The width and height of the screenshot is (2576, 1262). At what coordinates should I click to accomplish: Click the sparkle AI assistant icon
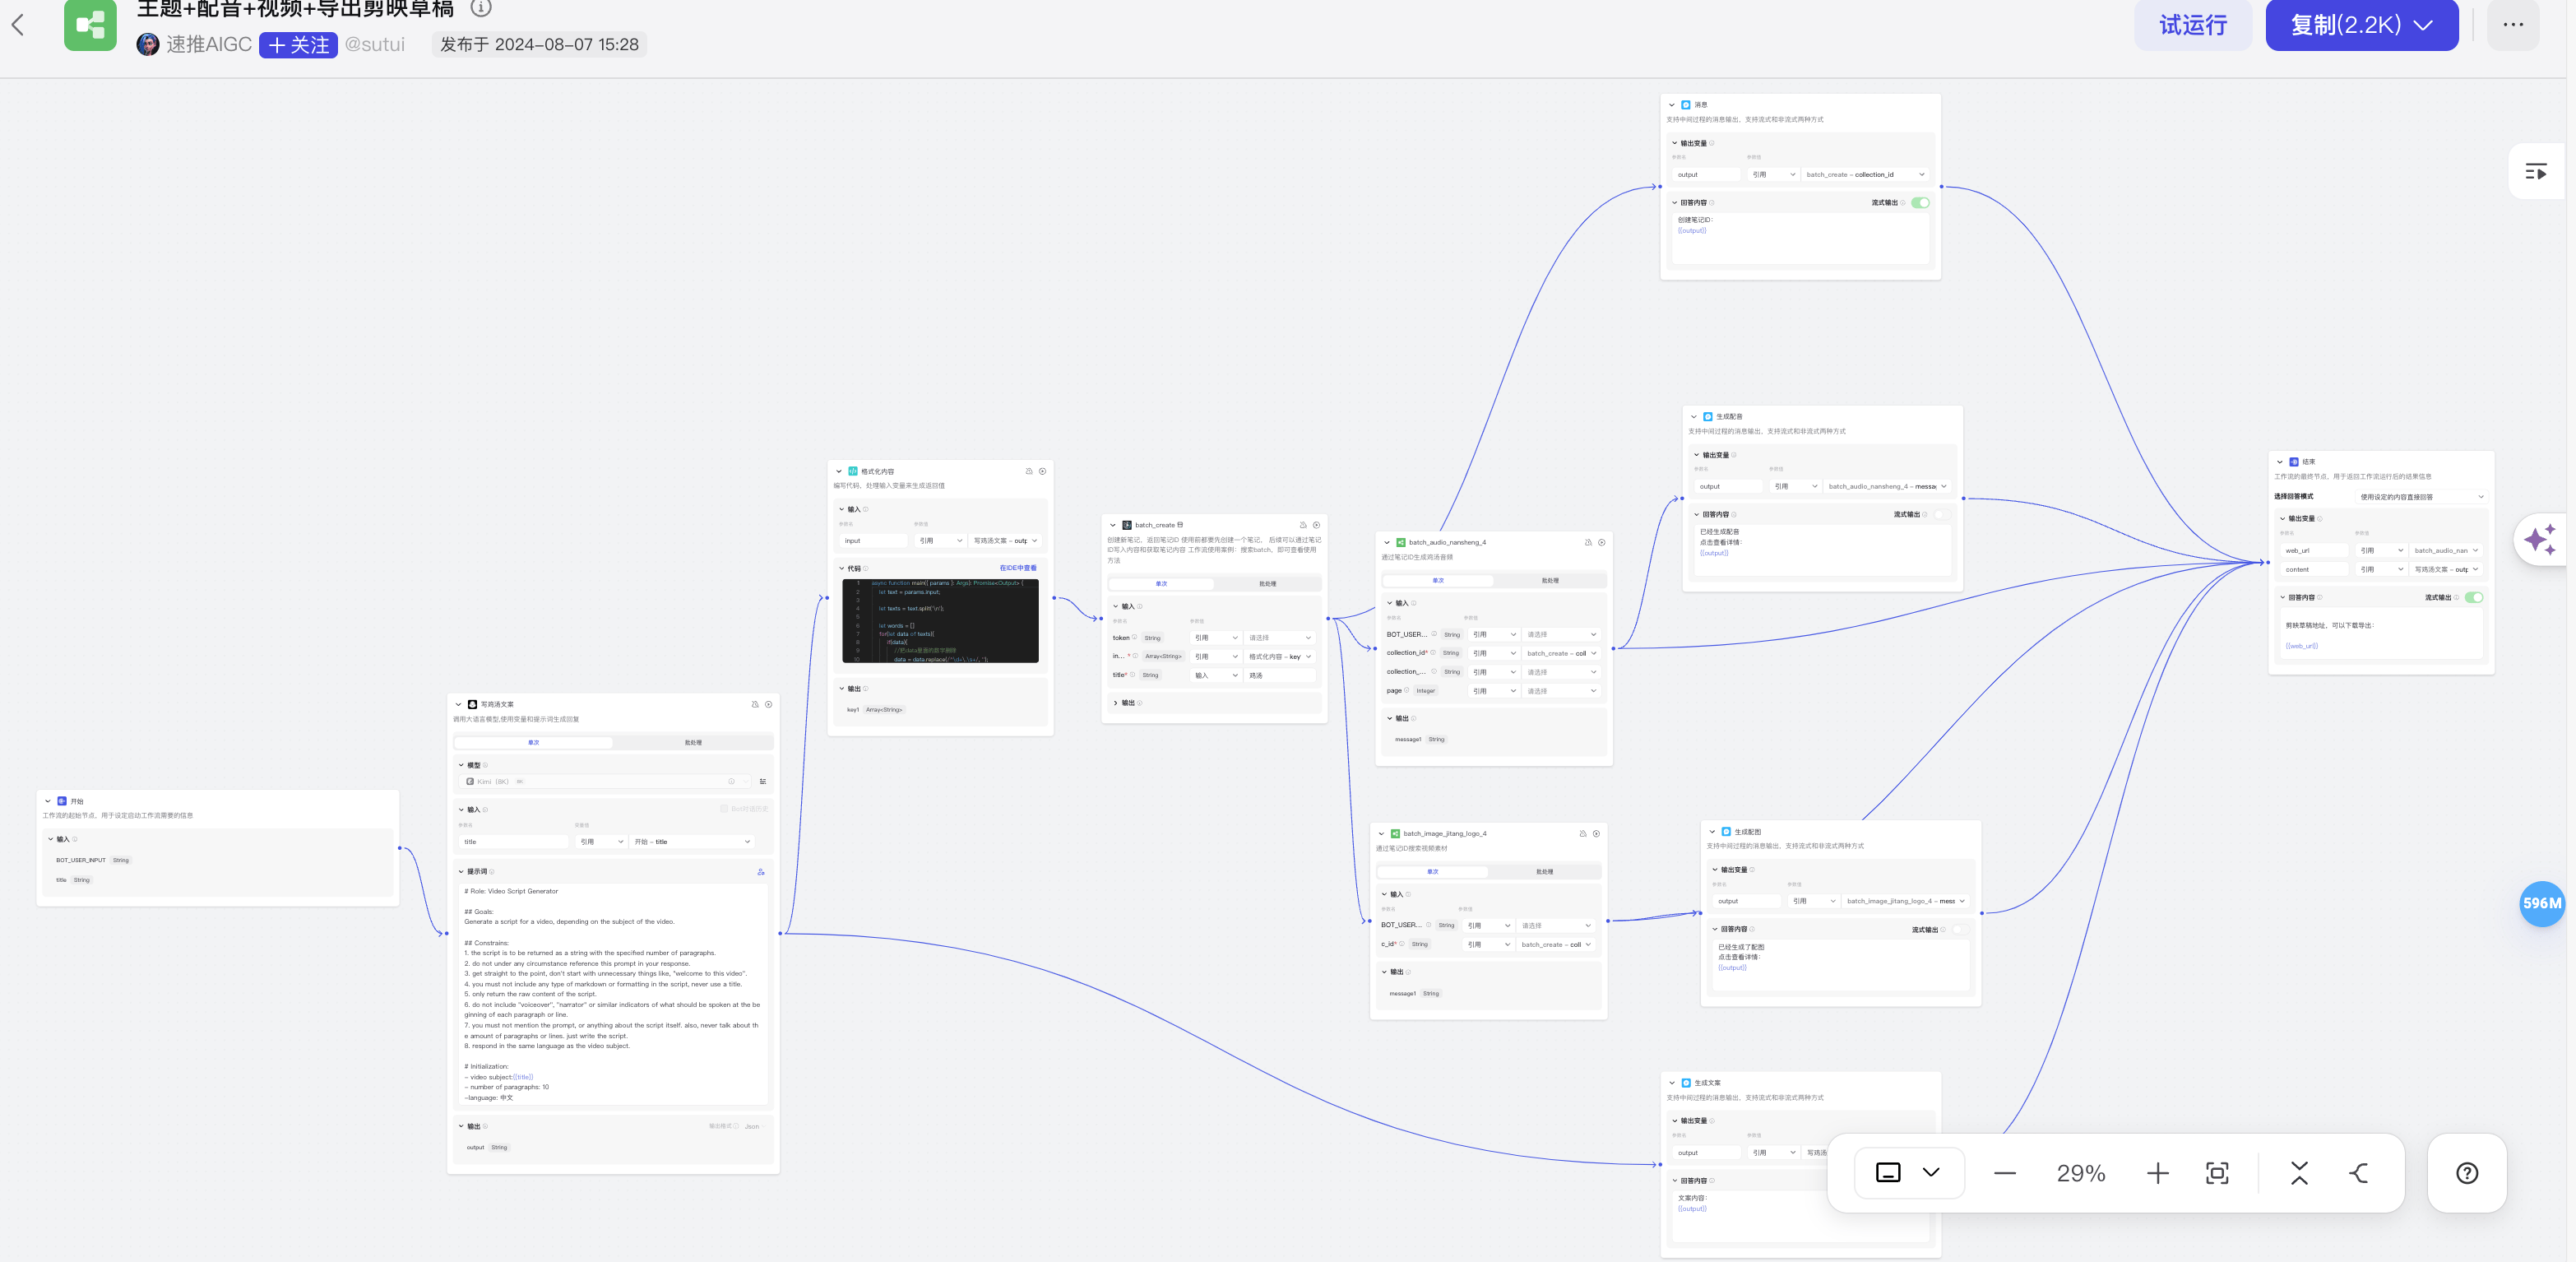pos(2540,540)
